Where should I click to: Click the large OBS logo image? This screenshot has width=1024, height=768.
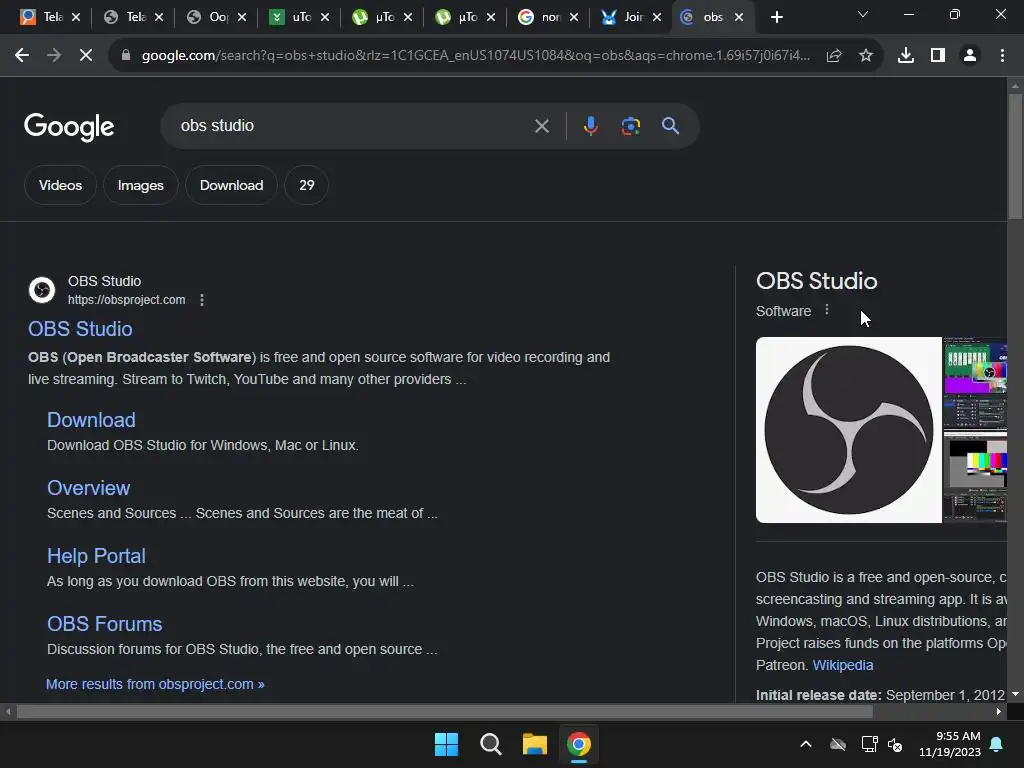848,430
